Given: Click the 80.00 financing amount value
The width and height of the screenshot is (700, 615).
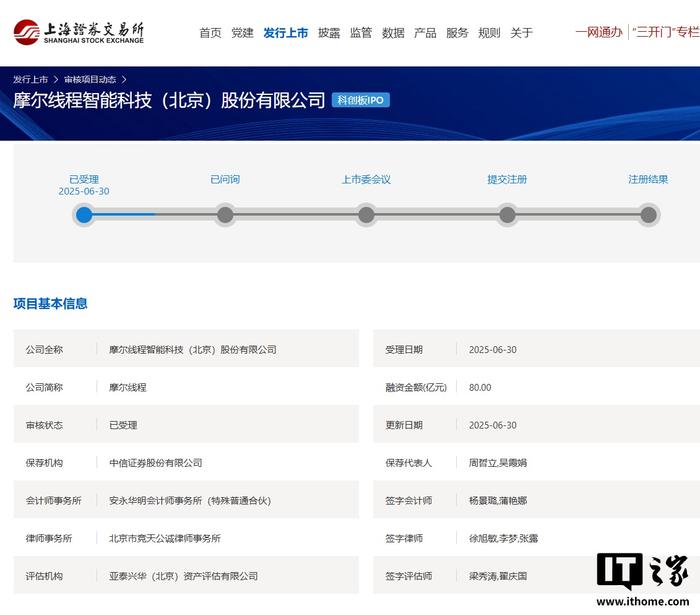Looking at the screenshot, I should [480, 387].
